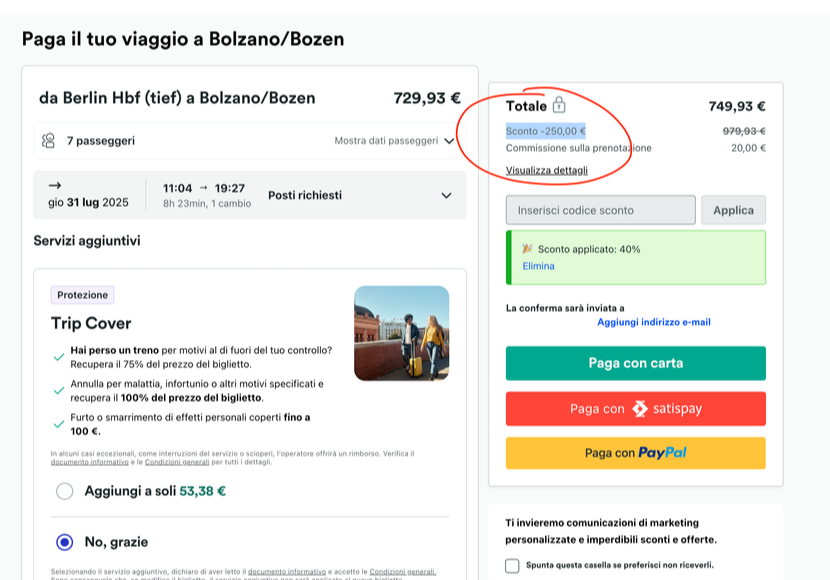
Task: Select 'Aggiungi a soli 53,38 €' radio option
Action: point(65,491)
